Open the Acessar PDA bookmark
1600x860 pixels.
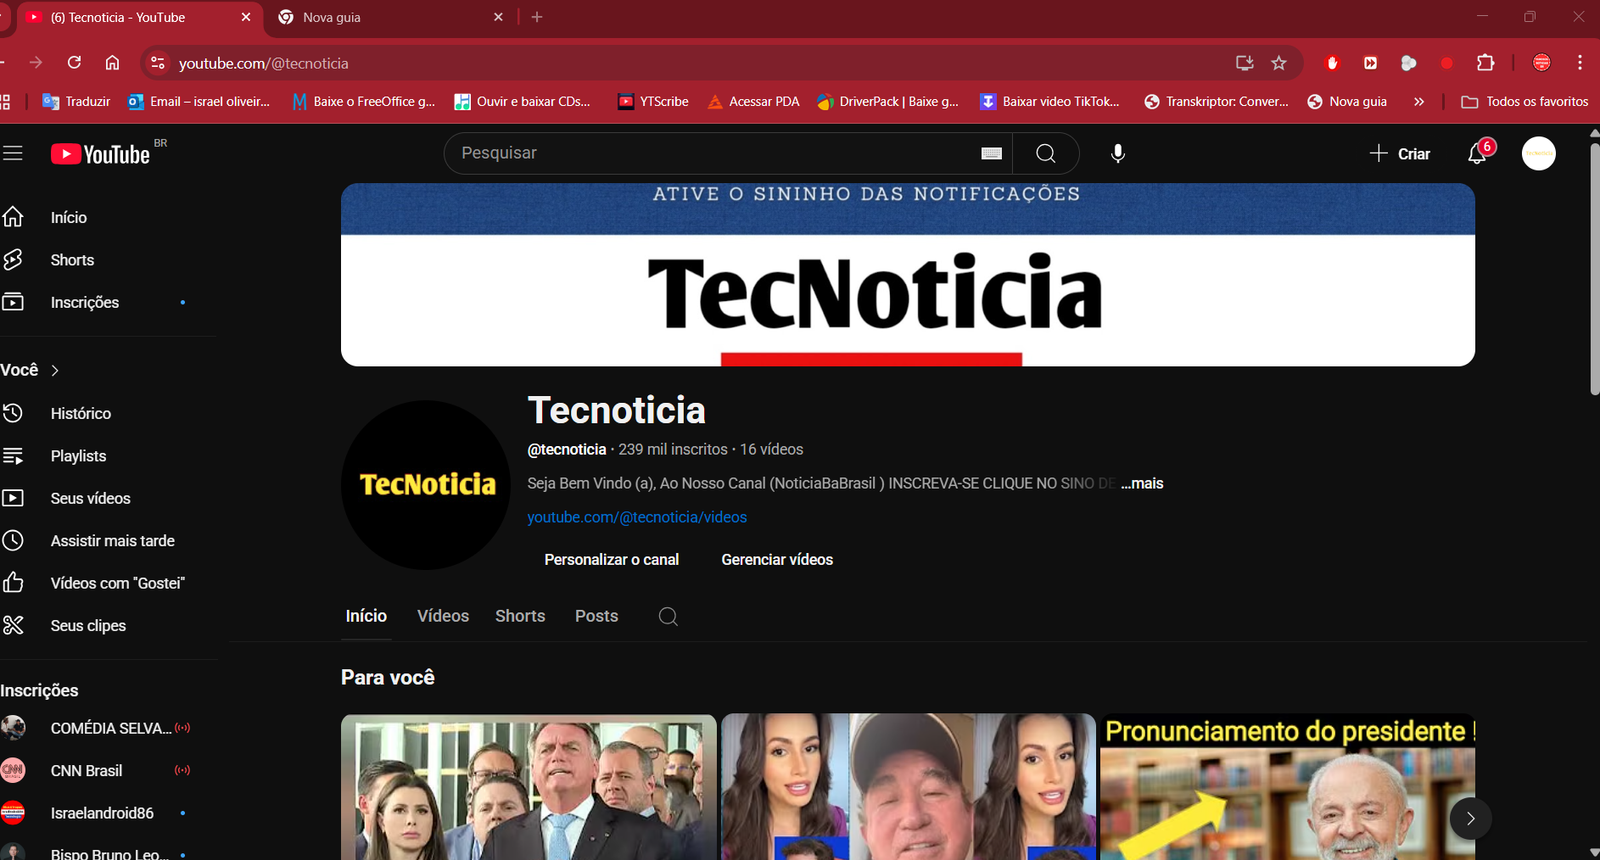click(x=754, y=101)
